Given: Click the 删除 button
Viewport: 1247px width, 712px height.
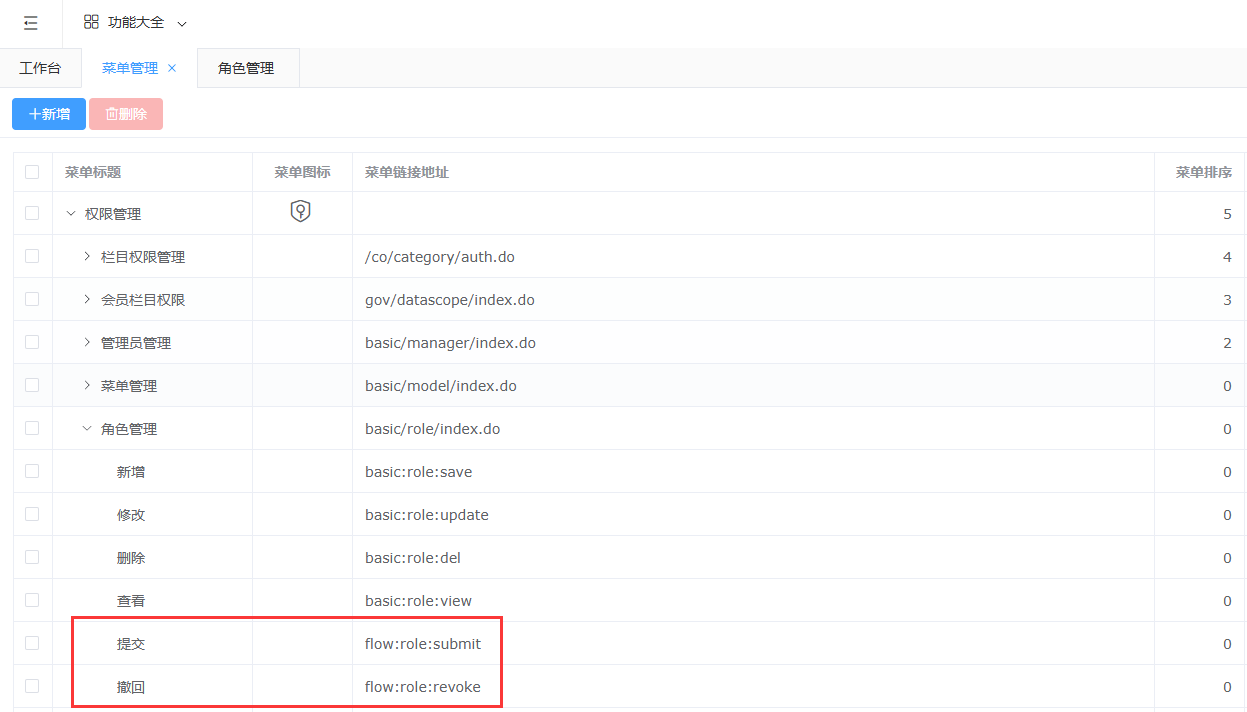Looking at the screenshot, I should (126, 114).
